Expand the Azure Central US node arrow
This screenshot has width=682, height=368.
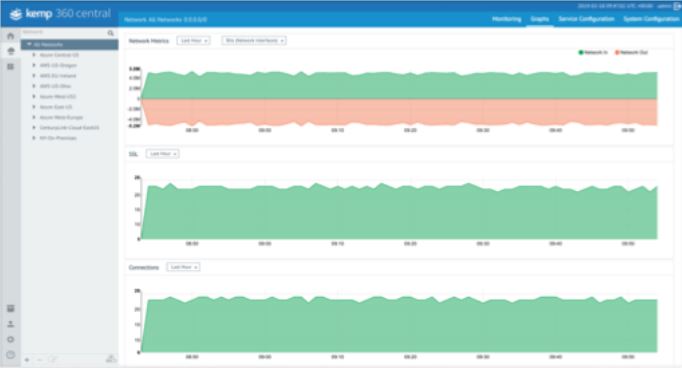(x=34, y=55)
